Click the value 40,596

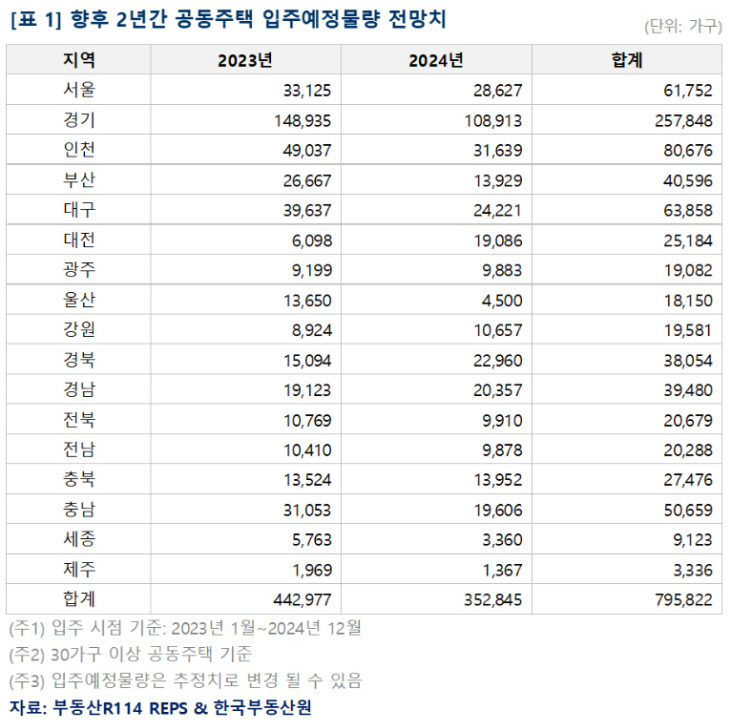coord(688,181)
